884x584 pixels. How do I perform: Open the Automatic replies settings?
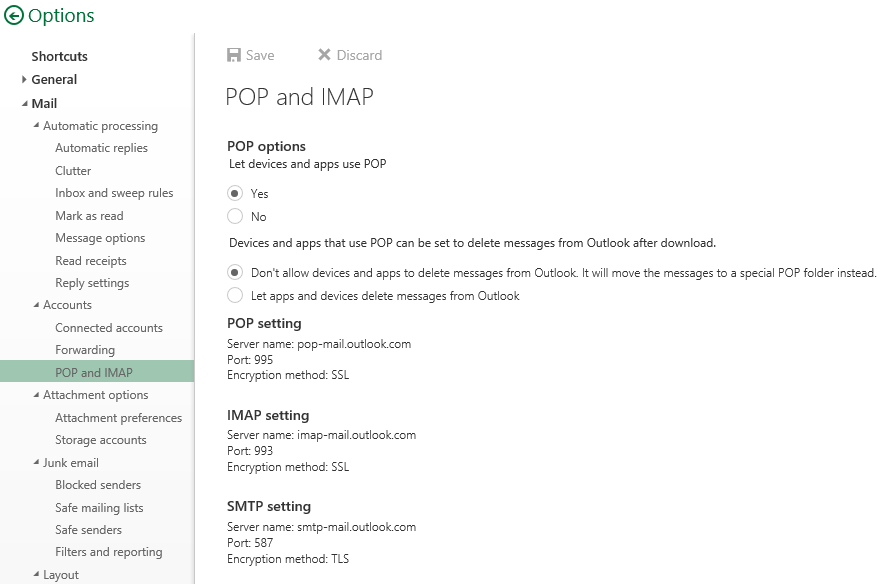click(x=101, y=148)
